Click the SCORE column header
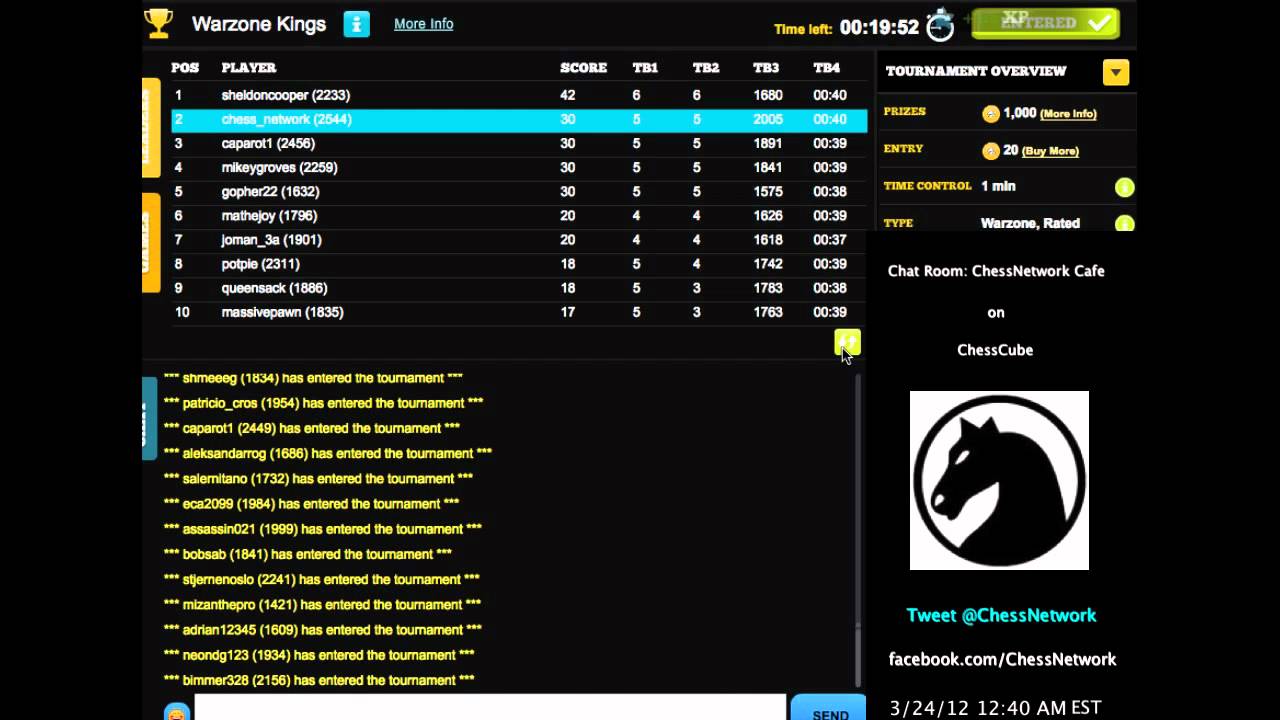The image size is (1280, 720). (x=583, y=68)
